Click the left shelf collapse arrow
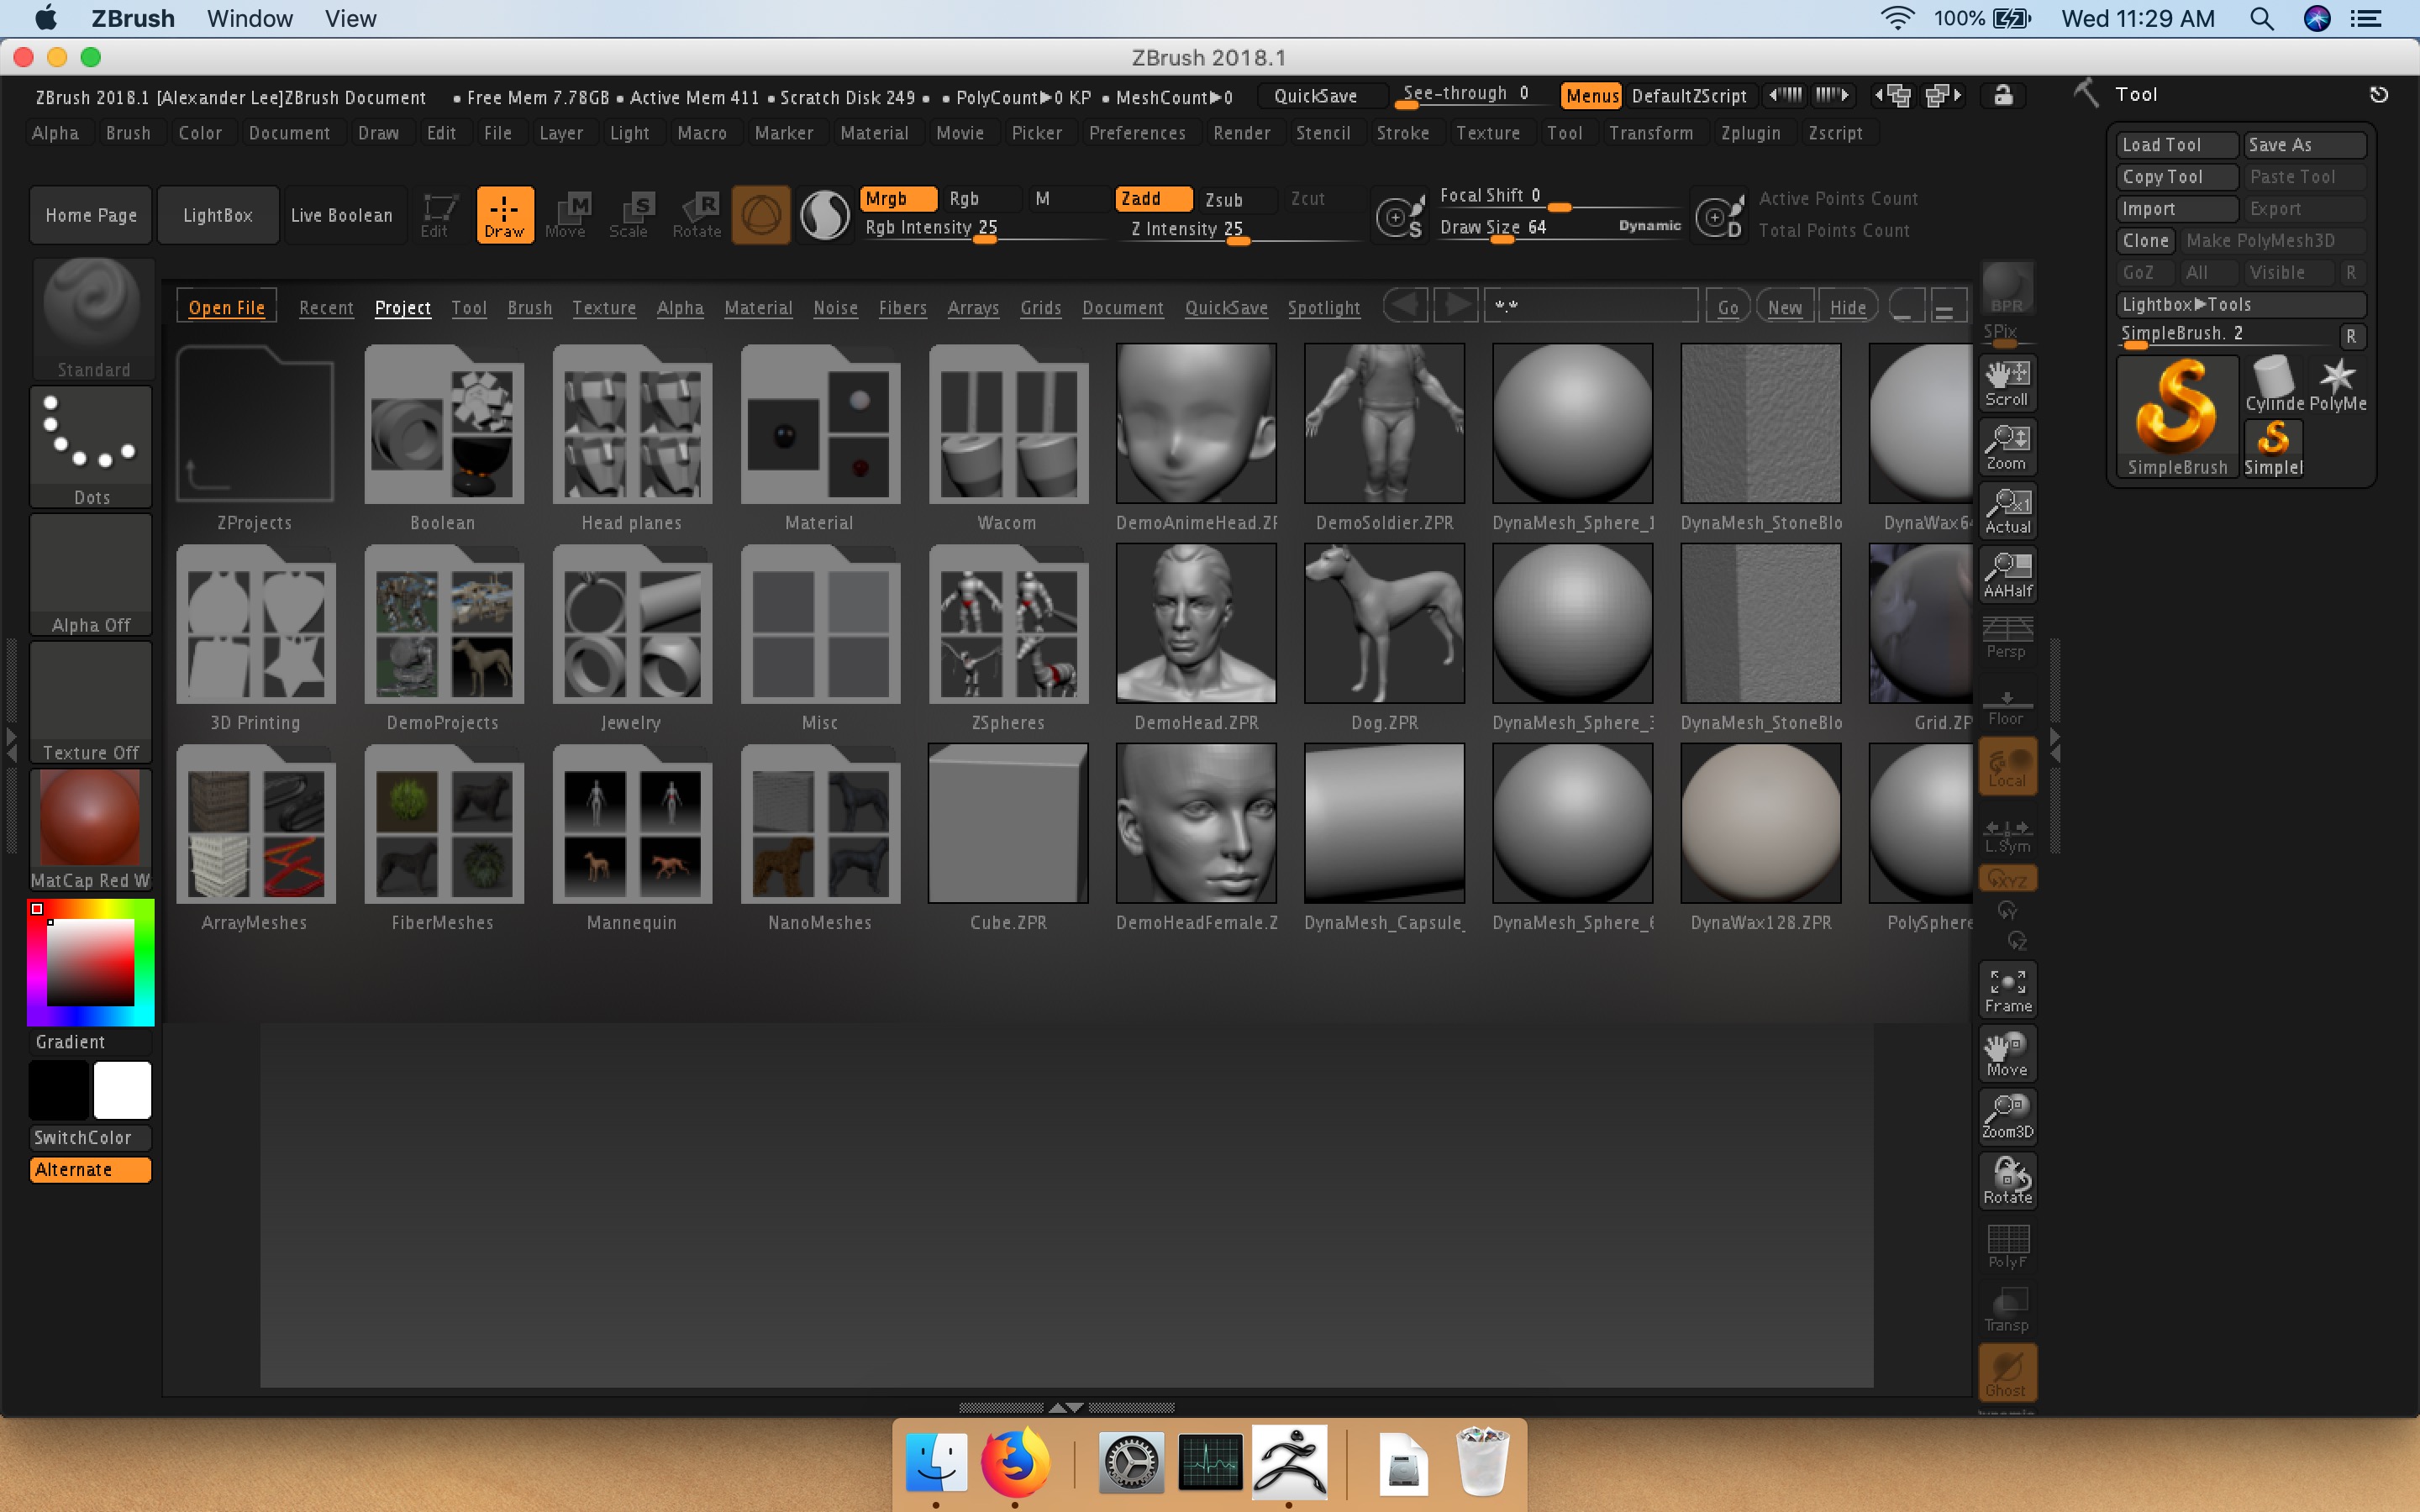Viewport: 2420px width, 1512px height. point(11,744)
